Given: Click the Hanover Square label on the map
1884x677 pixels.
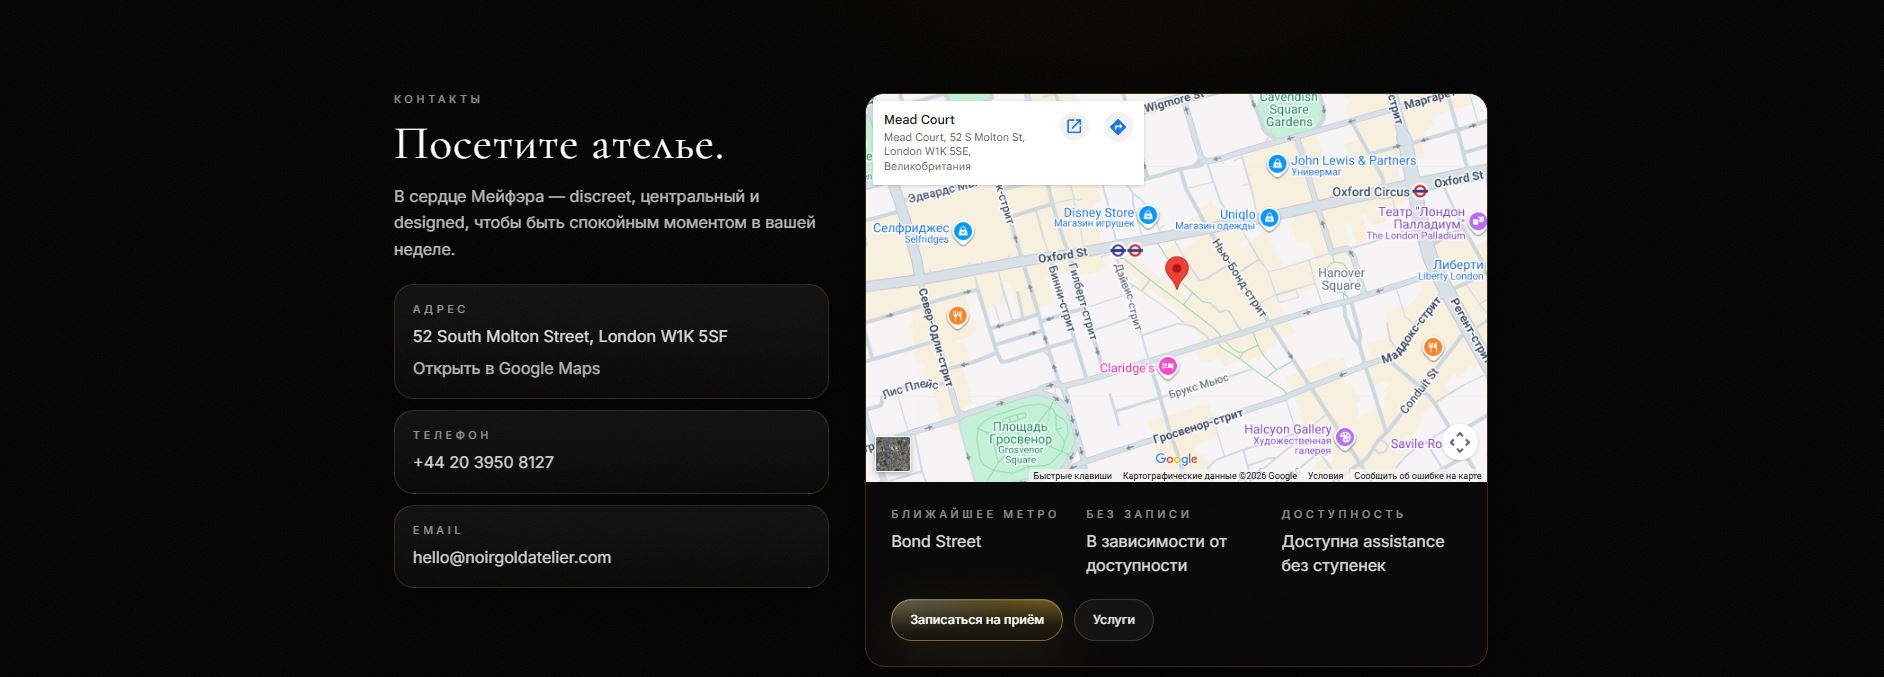Looking at the screenshot, I should tap(1341, 279).
